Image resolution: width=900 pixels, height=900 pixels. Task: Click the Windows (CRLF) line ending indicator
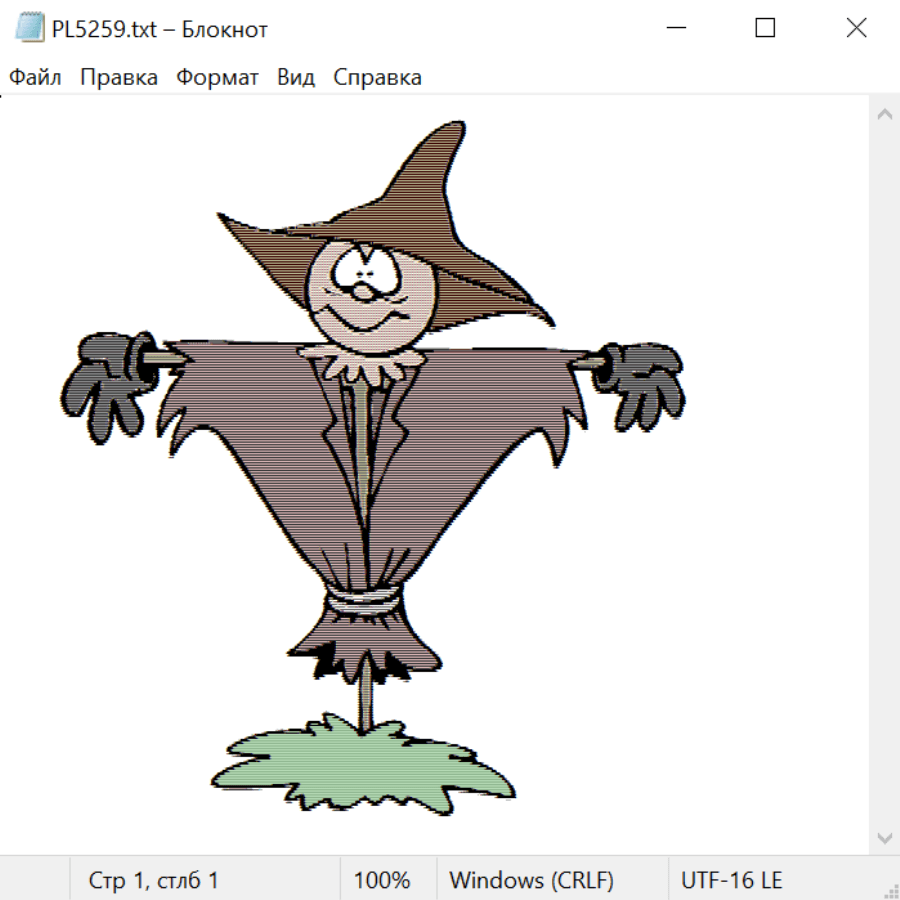tap(531, 881)
